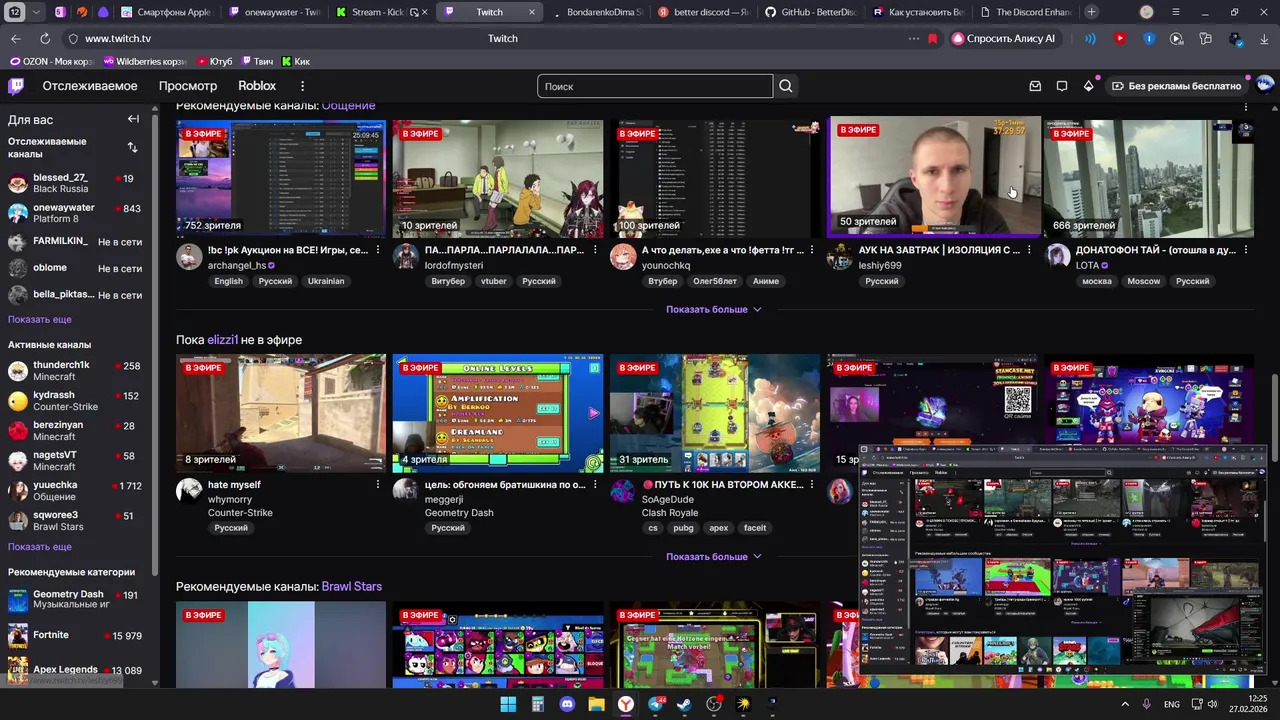1280x720 pixels.
Task: Open the Отслеживаемое navigation item
Action: tap(90, 86)
